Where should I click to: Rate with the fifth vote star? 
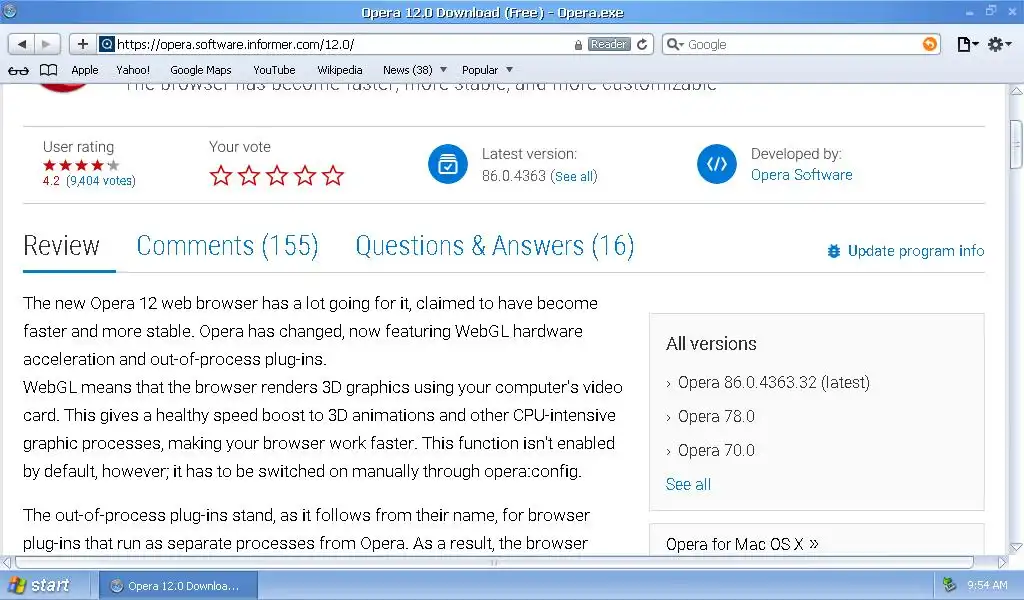pyautogui.click(x=333, y=175)
